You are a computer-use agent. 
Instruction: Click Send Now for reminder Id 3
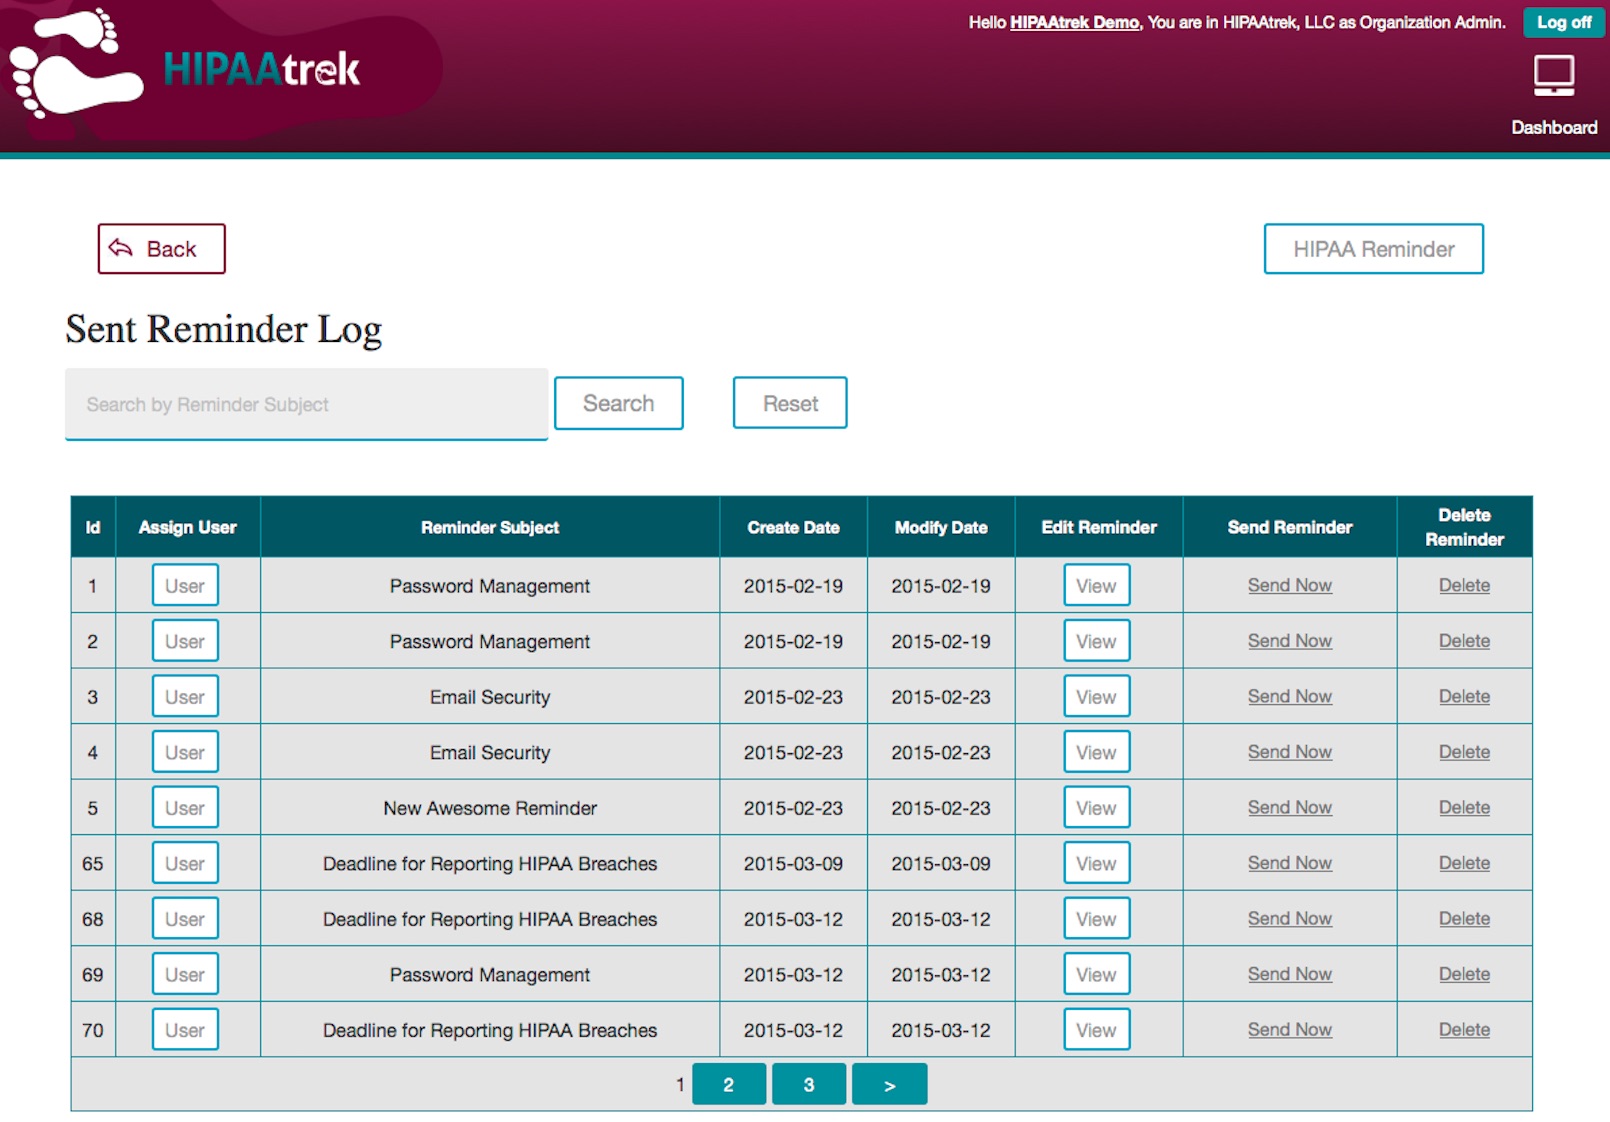[x=1289, y=697]
